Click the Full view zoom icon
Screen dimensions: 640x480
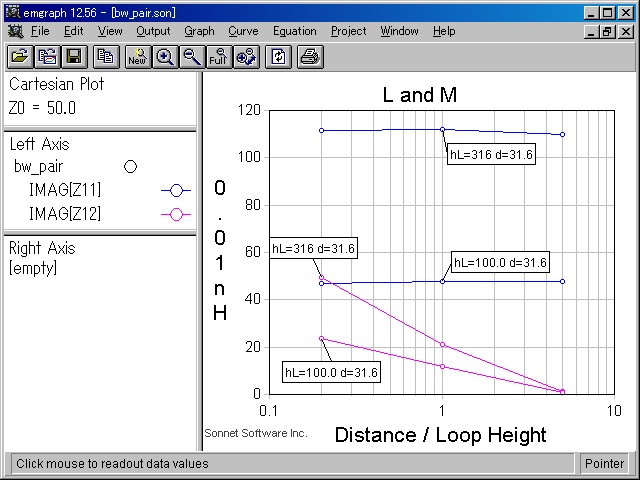[x=219, y=57]
